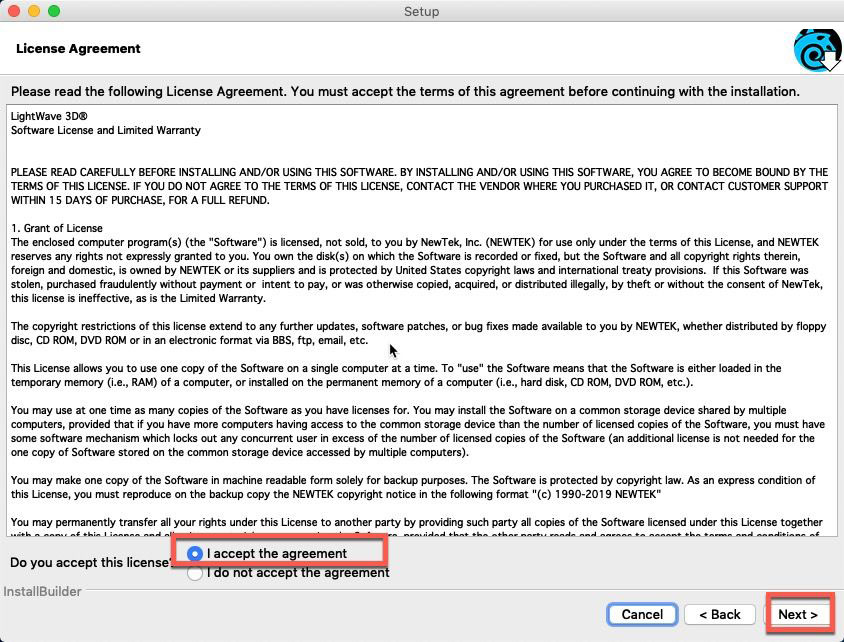
Task: Click the "PLEASE READ CAREFULLY BEFORE INSTALLING" paragraph
Action: (419, 186)
